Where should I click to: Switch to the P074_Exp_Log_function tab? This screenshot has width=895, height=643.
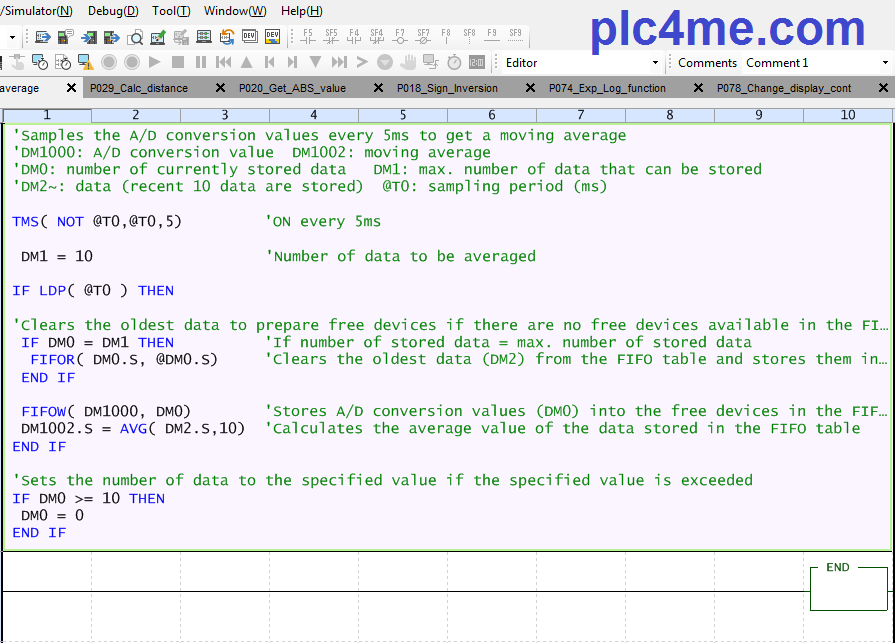point(607,88)
